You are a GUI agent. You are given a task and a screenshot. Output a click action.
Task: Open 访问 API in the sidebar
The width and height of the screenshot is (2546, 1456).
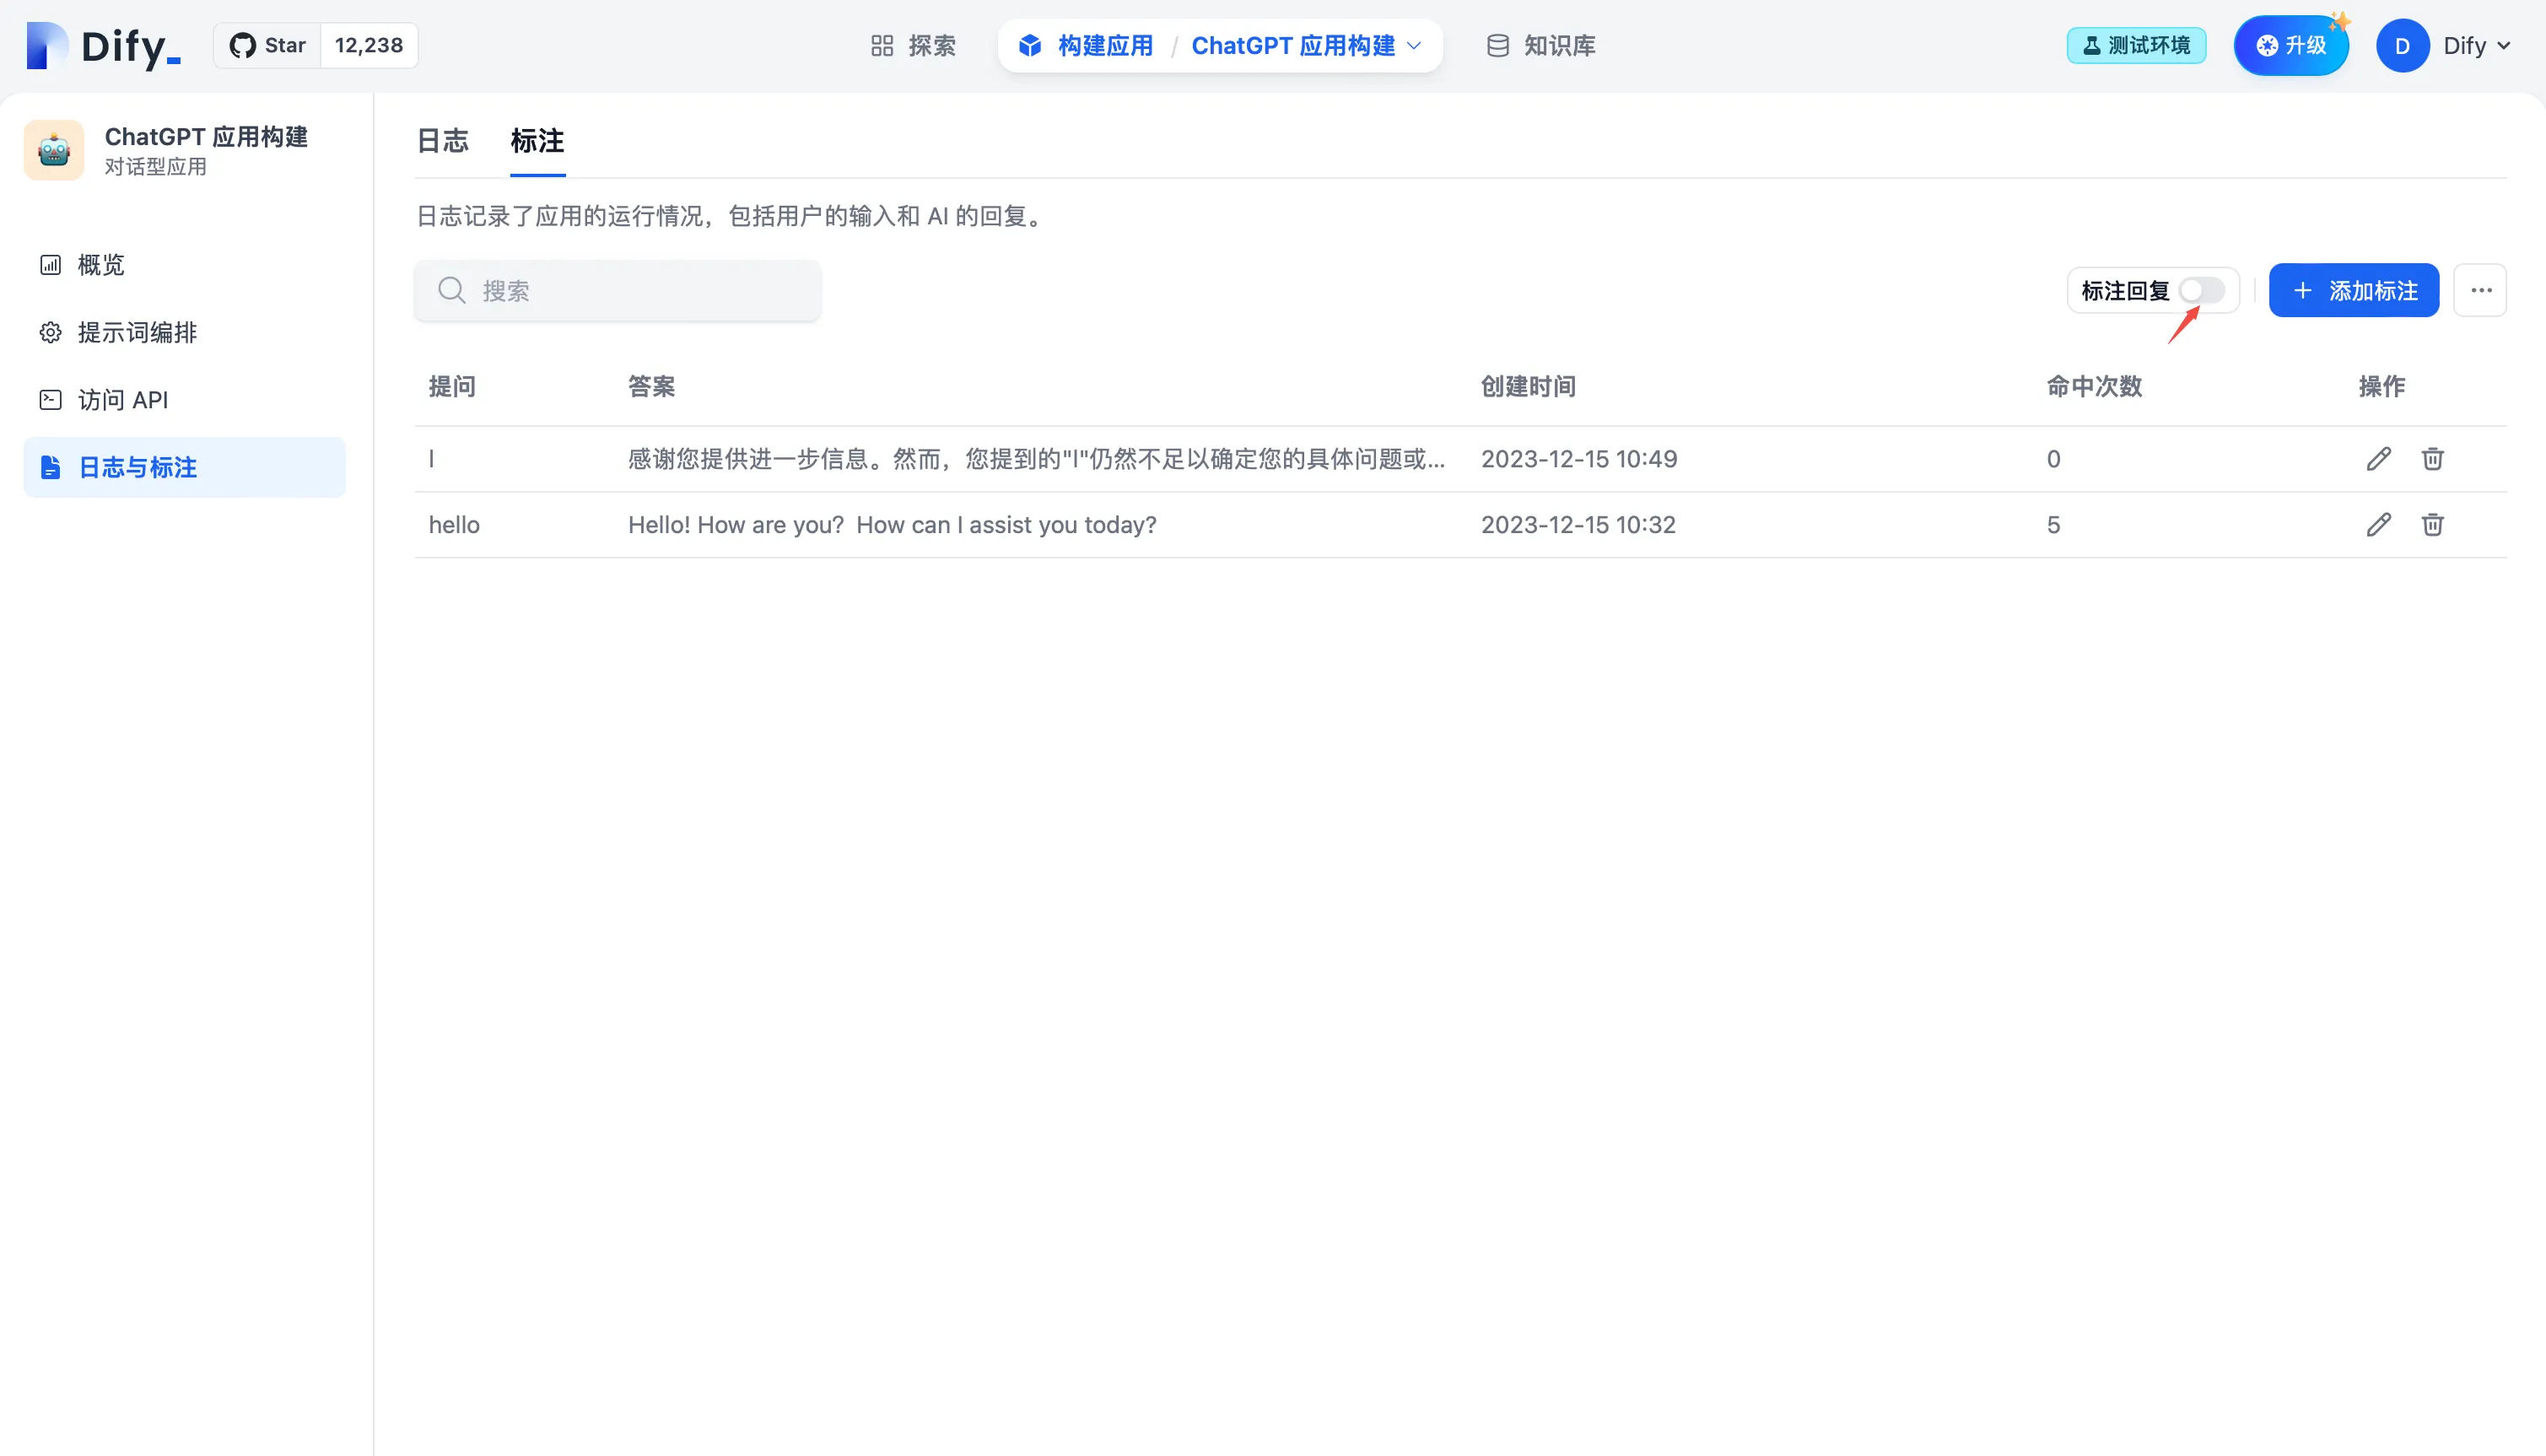(123, 400)
